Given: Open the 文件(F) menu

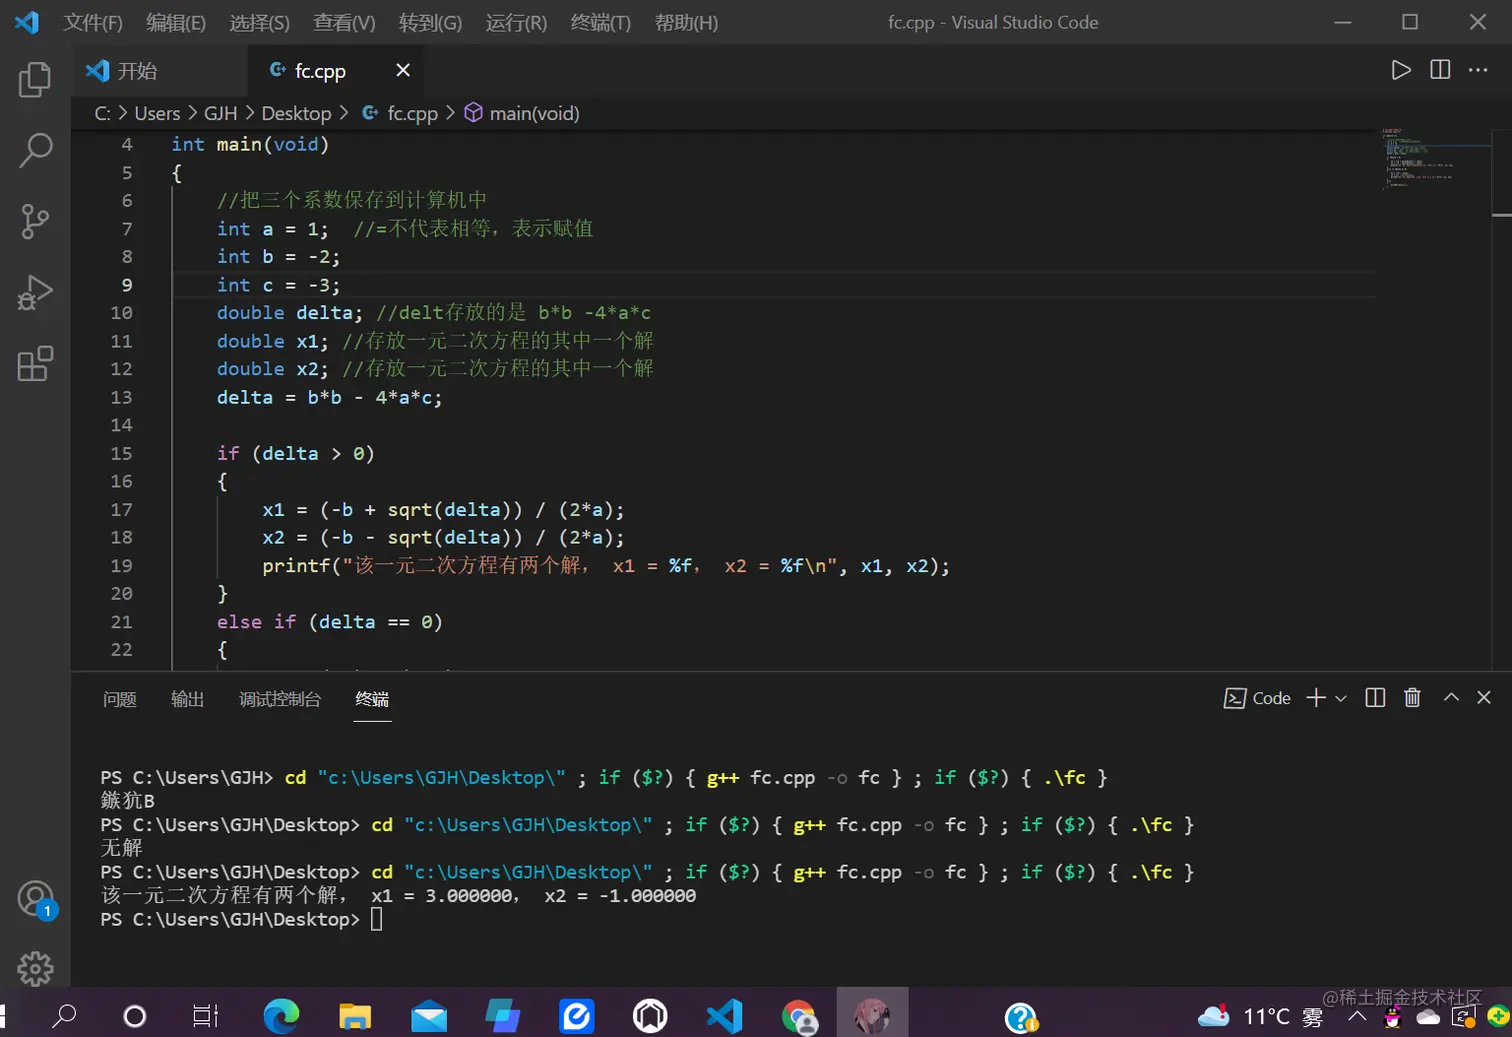Looking at the screenshot, I should [x=93, y=22].
